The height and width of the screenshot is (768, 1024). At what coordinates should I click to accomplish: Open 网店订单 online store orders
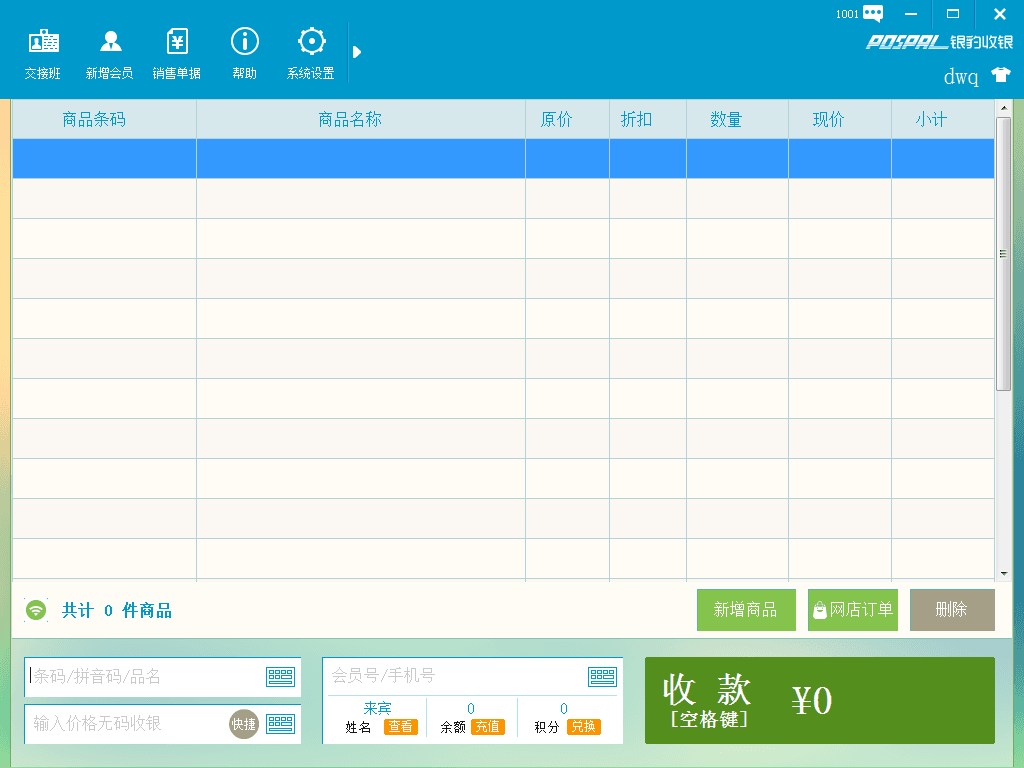tap(852, 610)
